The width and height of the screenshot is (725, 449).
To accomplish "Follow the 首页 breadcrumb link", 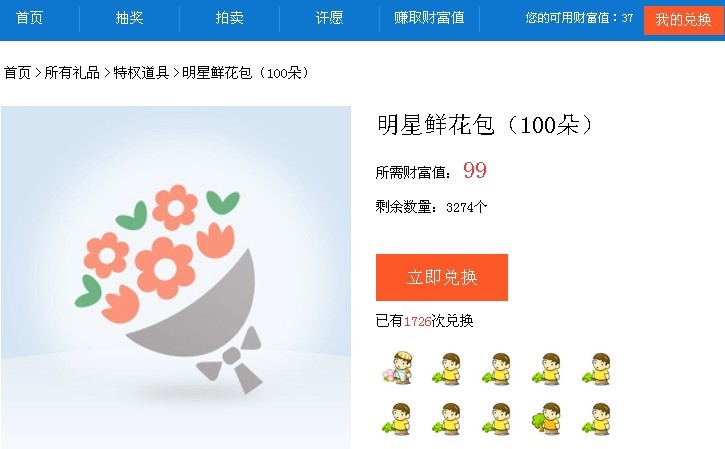I will (x=17, y=73).
